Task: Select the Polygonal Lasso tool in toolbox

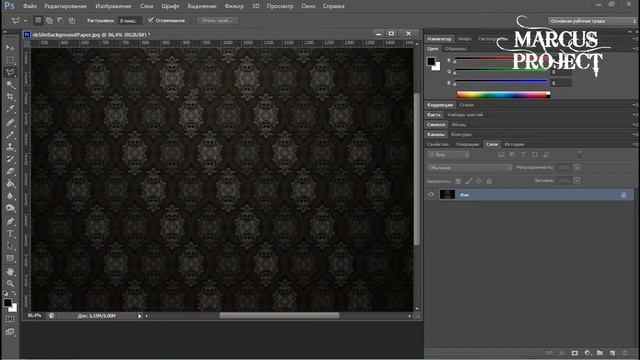Action: pyautogui.click(x=10, y=73)
